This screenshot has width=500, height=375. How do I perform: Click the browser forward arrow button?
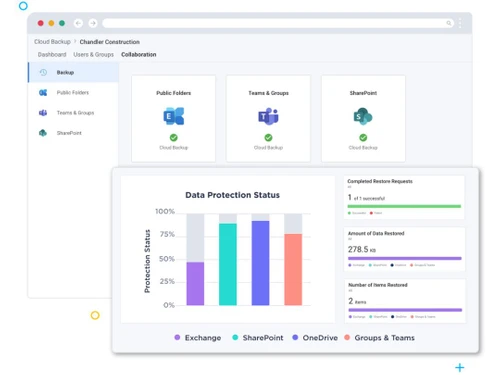pyautogui.click(x=93, y=23)
